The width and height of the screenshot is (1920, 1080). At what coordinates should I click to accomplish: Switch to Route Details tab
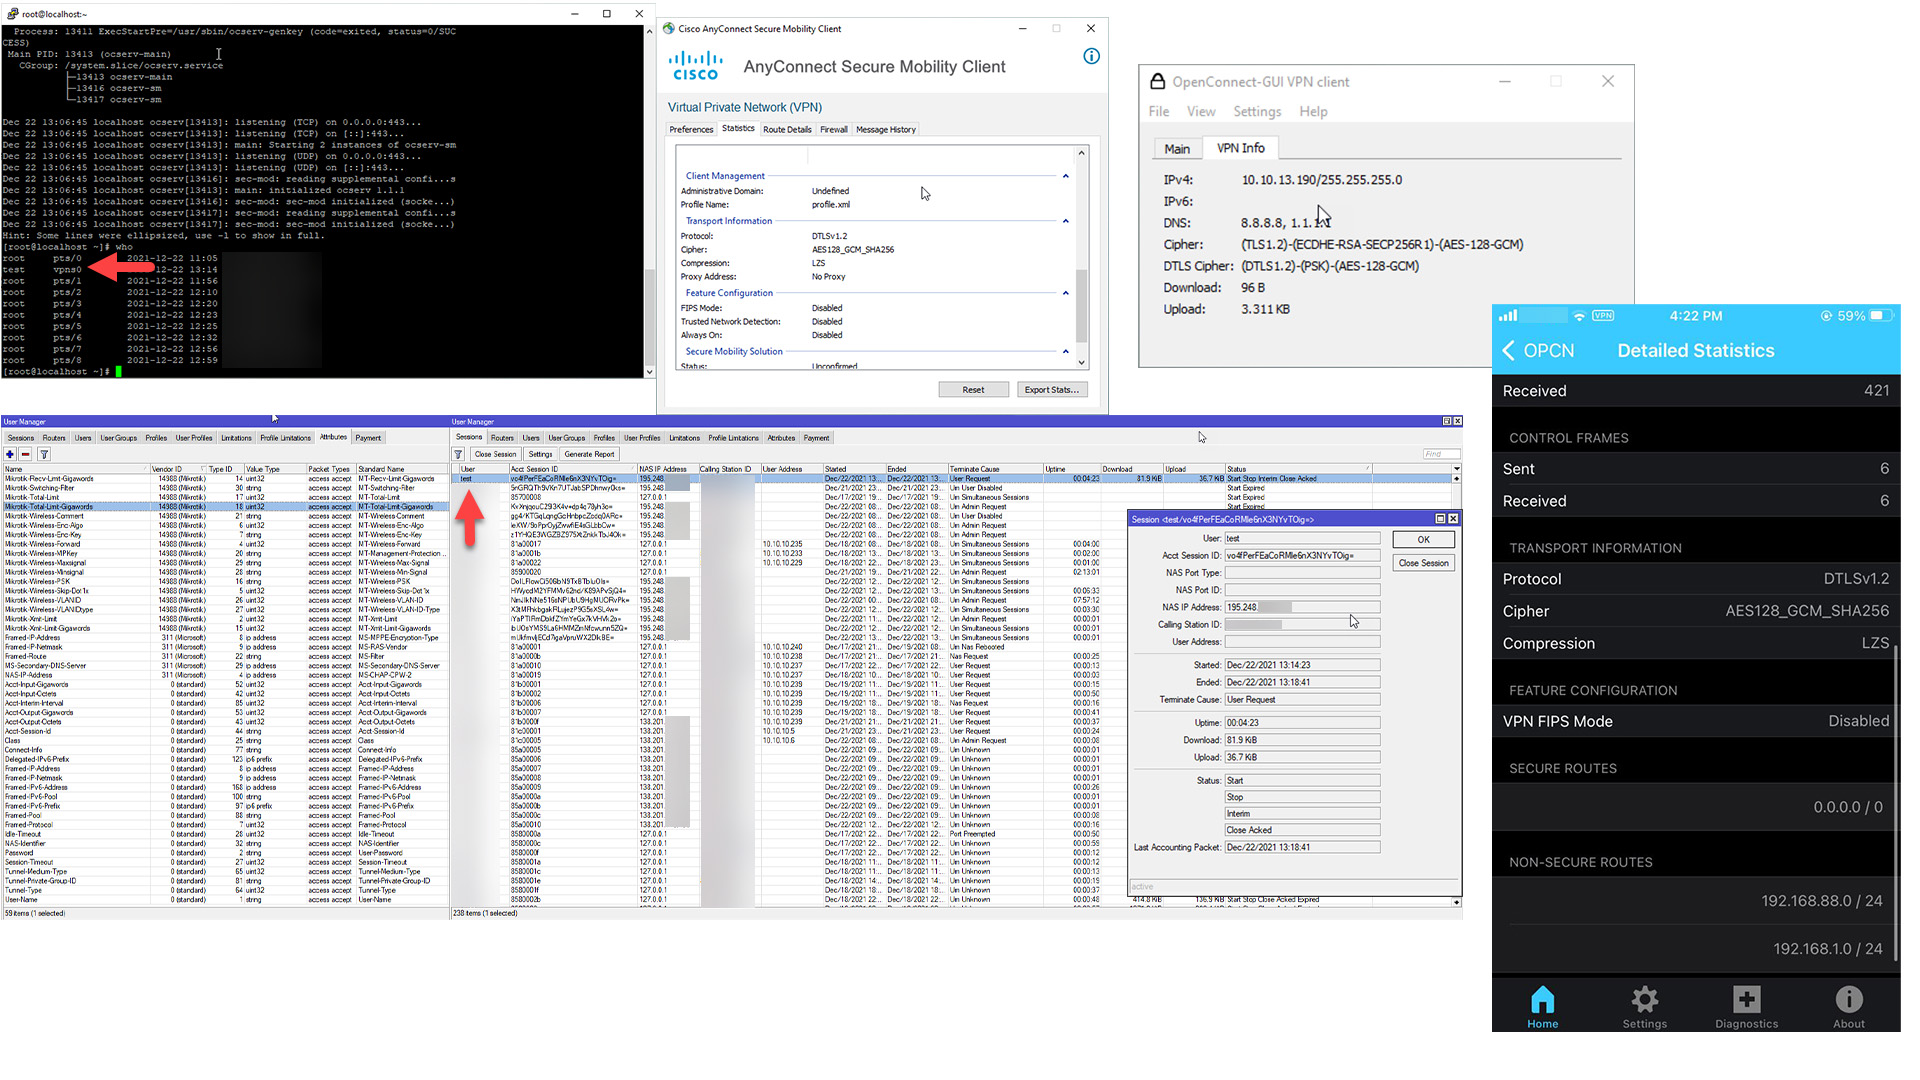tap(787, 130)
